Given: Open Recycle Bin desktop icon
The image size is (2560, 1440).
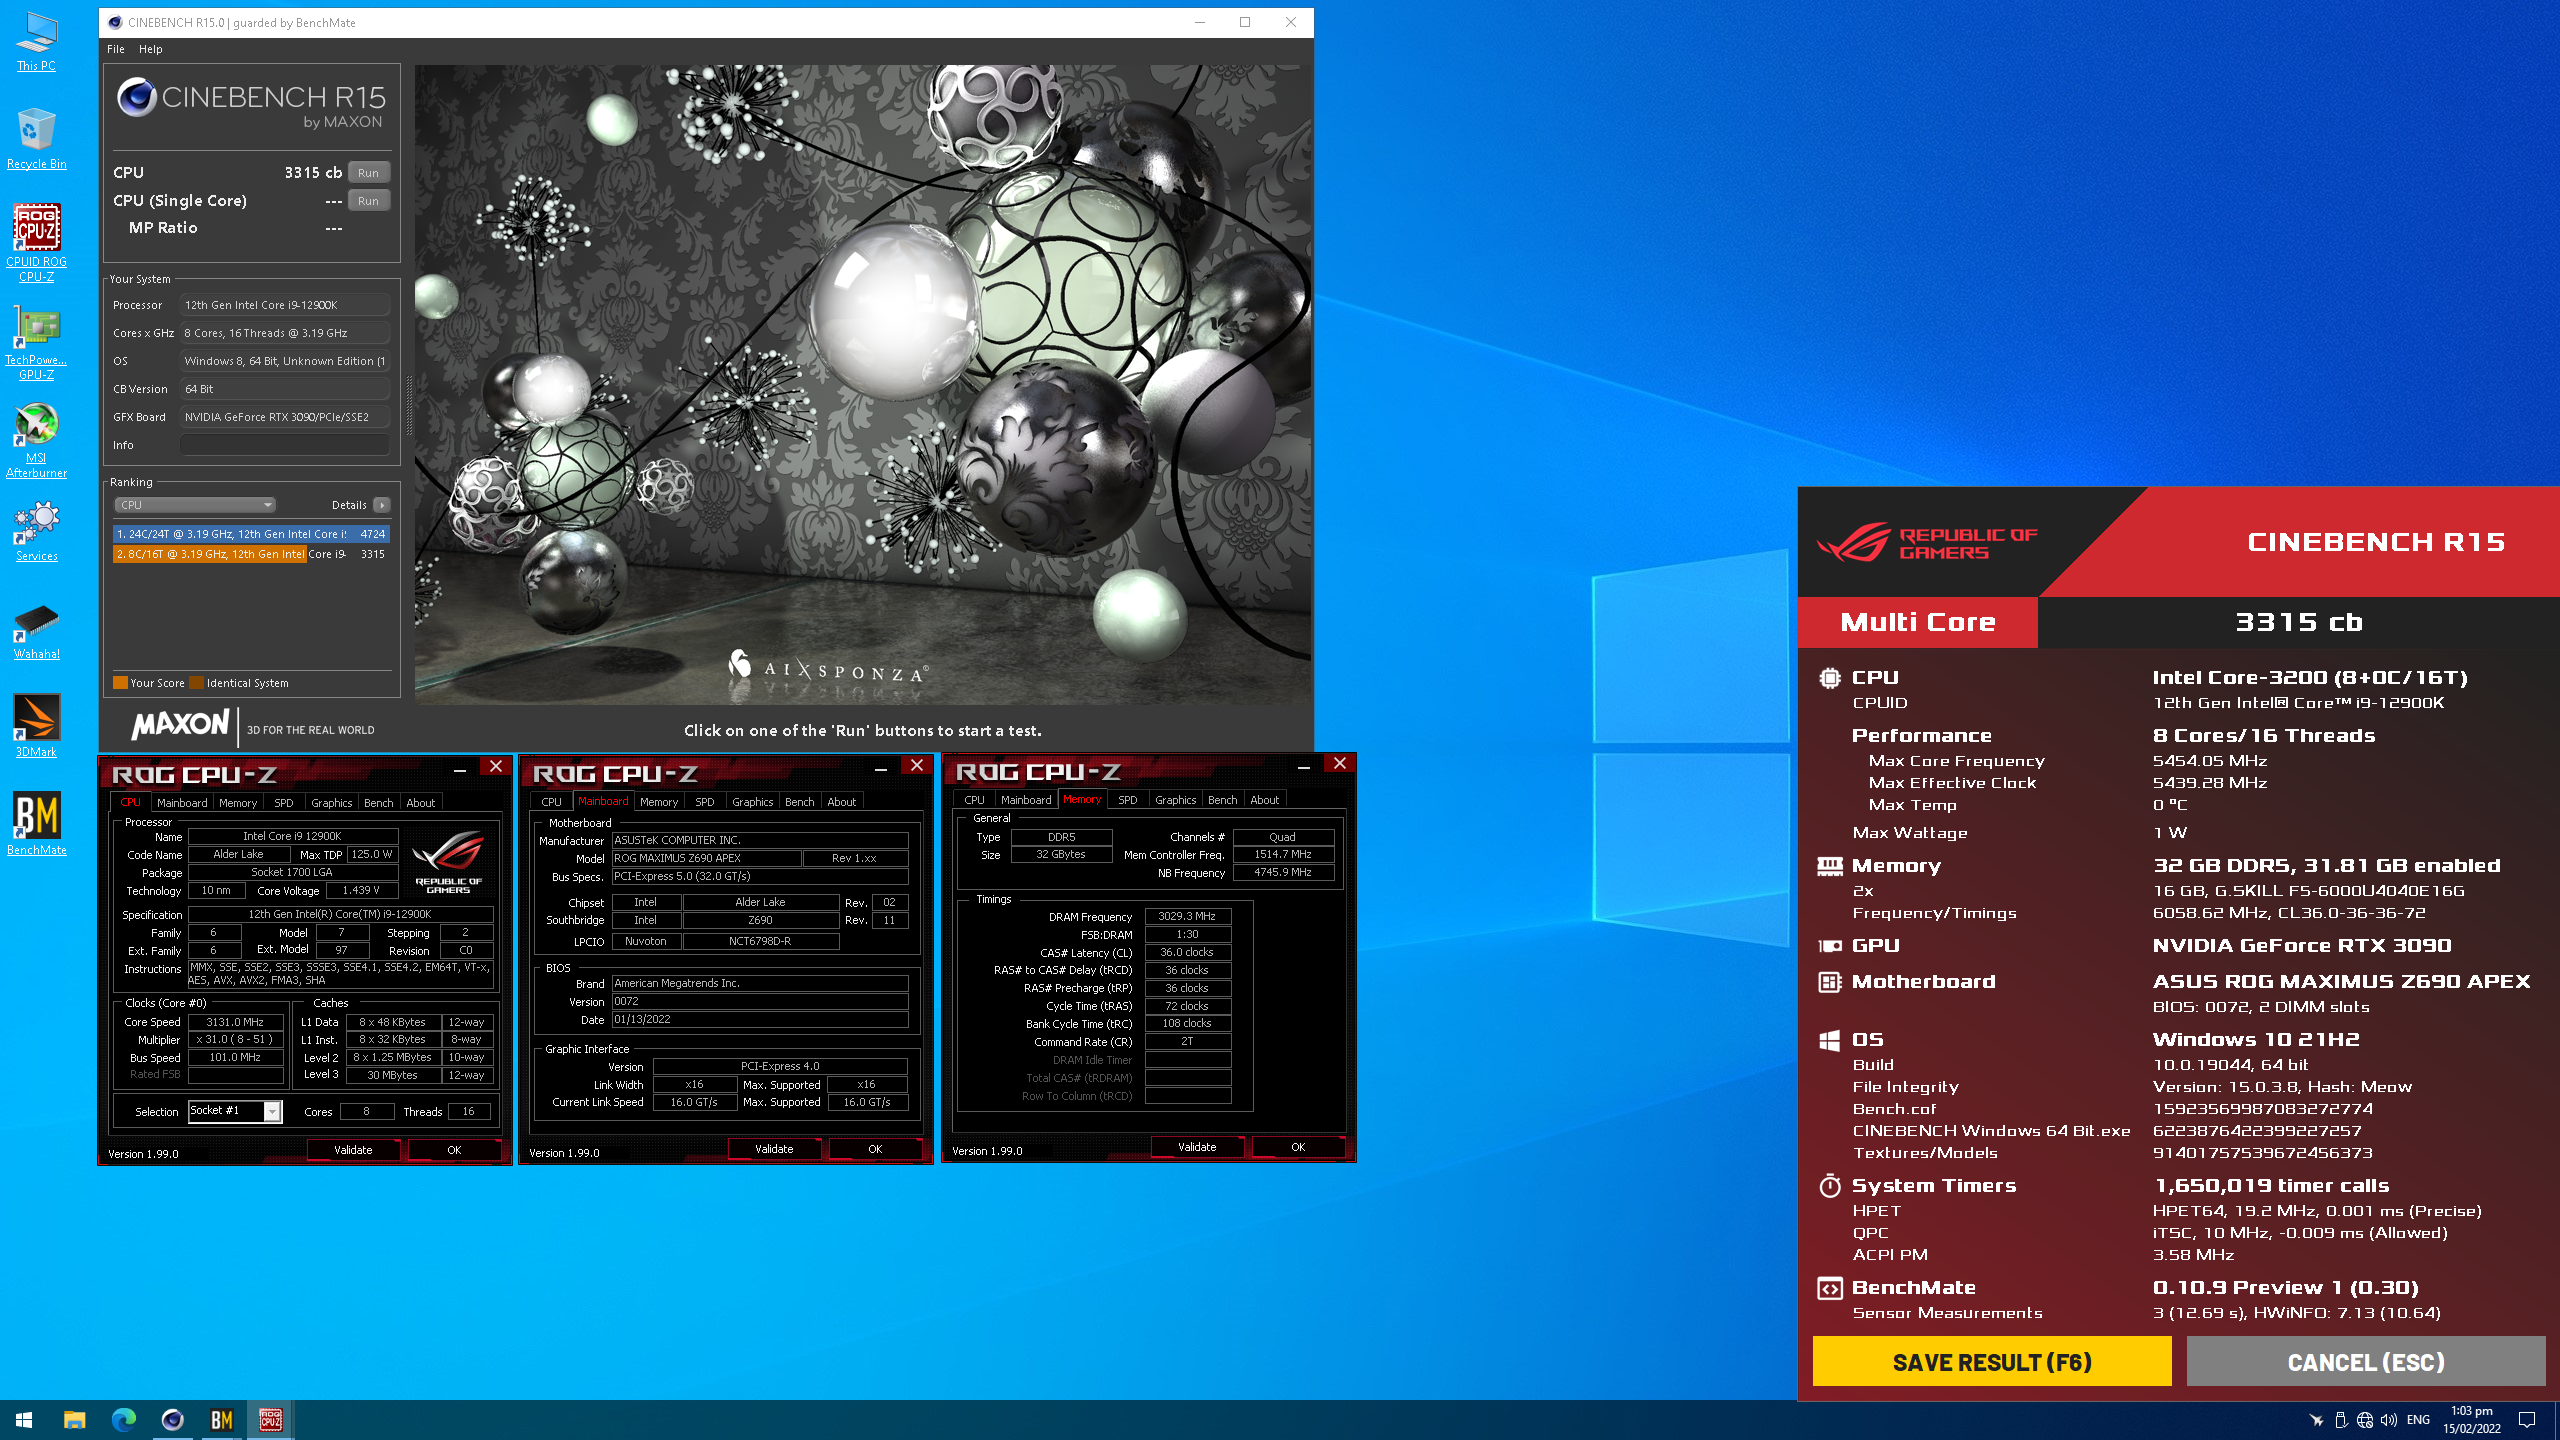Looking at the screenshot, I should (36, 139).
